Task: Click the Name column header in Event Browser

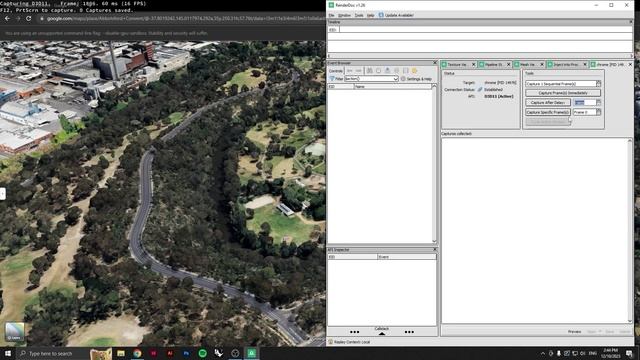Action: coord(392,87)
